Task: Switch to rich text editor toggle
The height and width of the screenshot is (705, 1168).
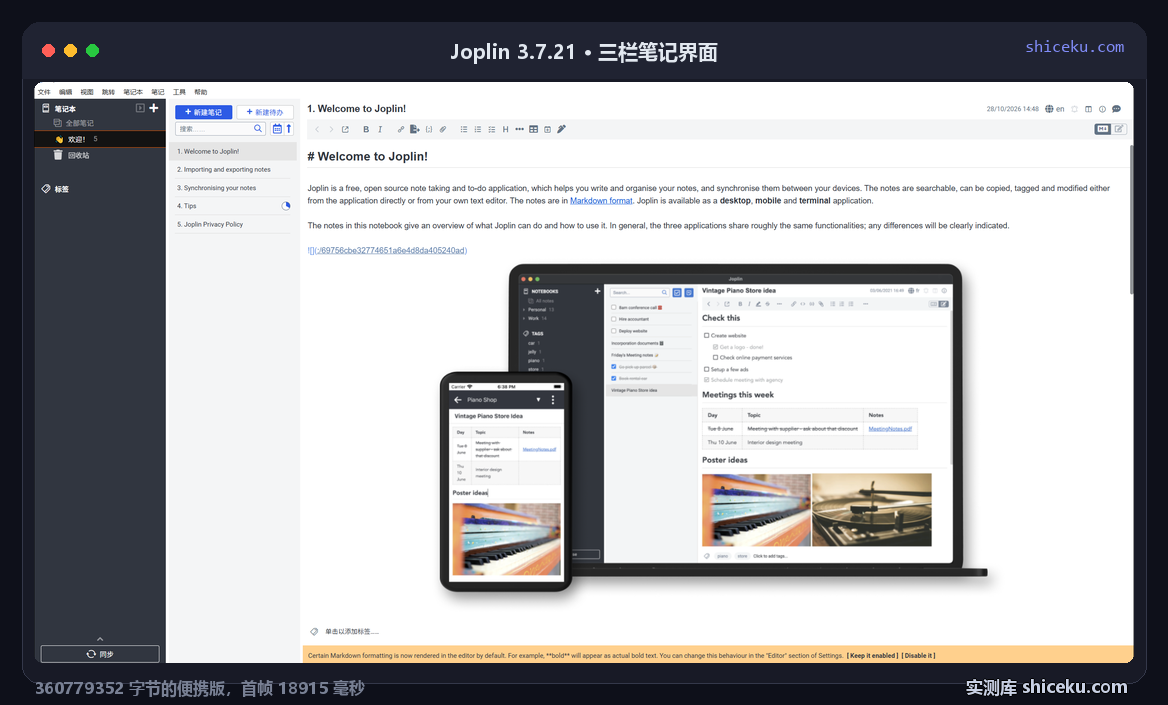Action: click(x=1119, y=129)
